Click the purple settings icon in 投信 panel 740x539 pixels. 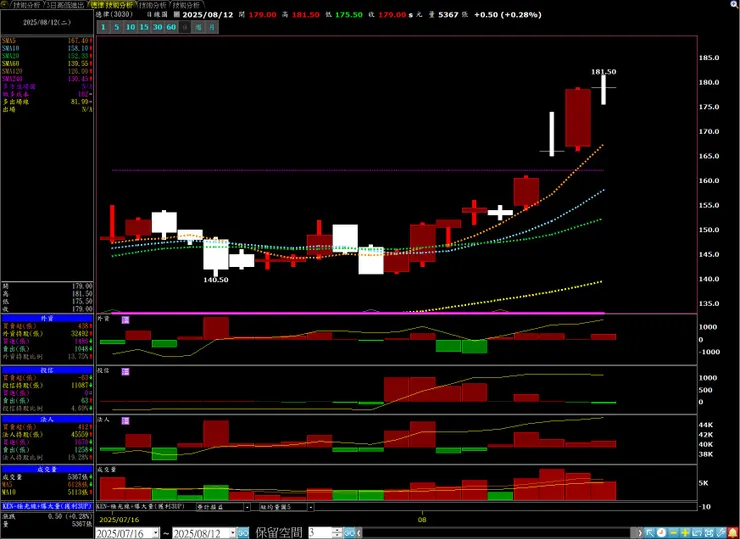[x=126, y=372]
